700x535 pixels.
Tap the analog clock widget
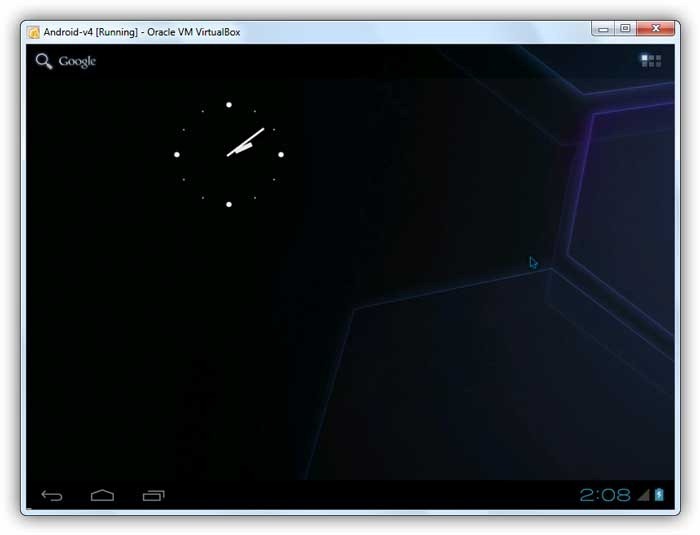pos(229,155)
